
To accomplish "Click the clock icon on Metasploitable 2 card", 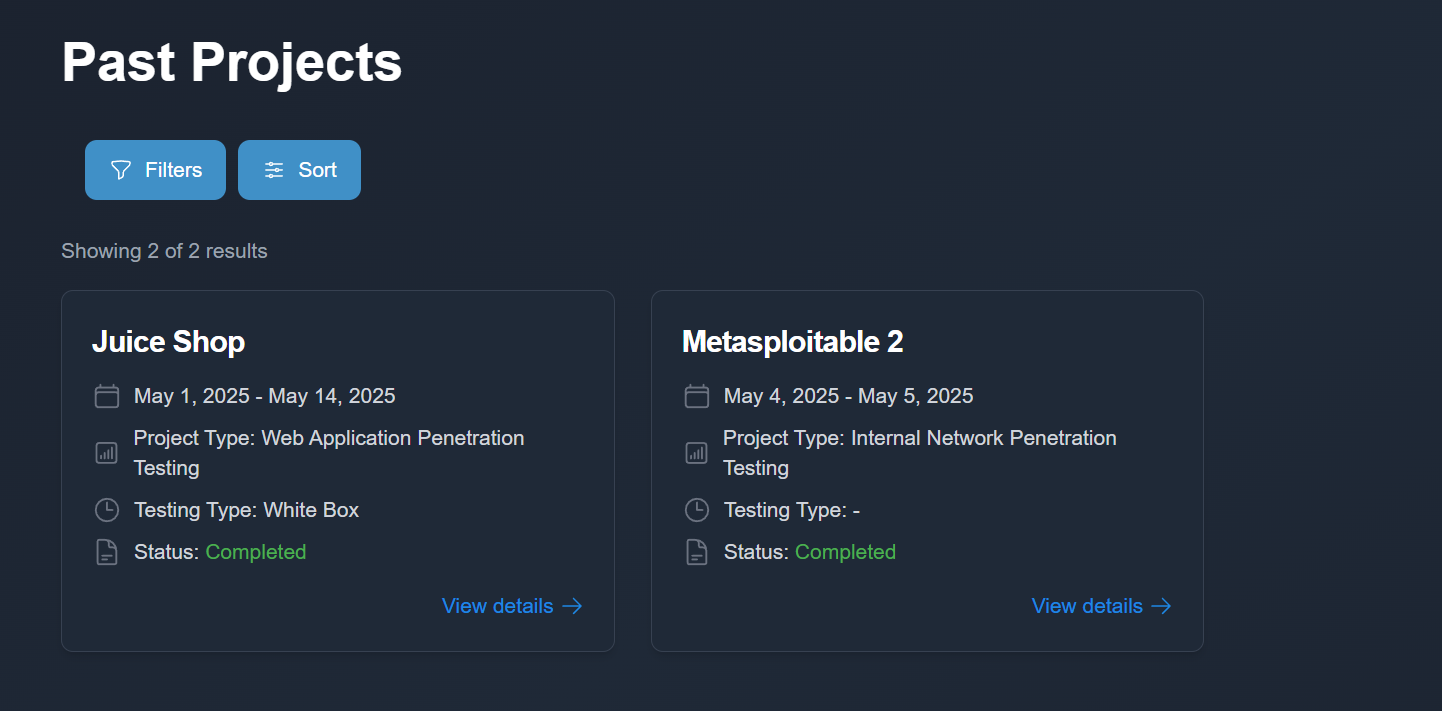I will pyautogui.click(x=697, y=510).
